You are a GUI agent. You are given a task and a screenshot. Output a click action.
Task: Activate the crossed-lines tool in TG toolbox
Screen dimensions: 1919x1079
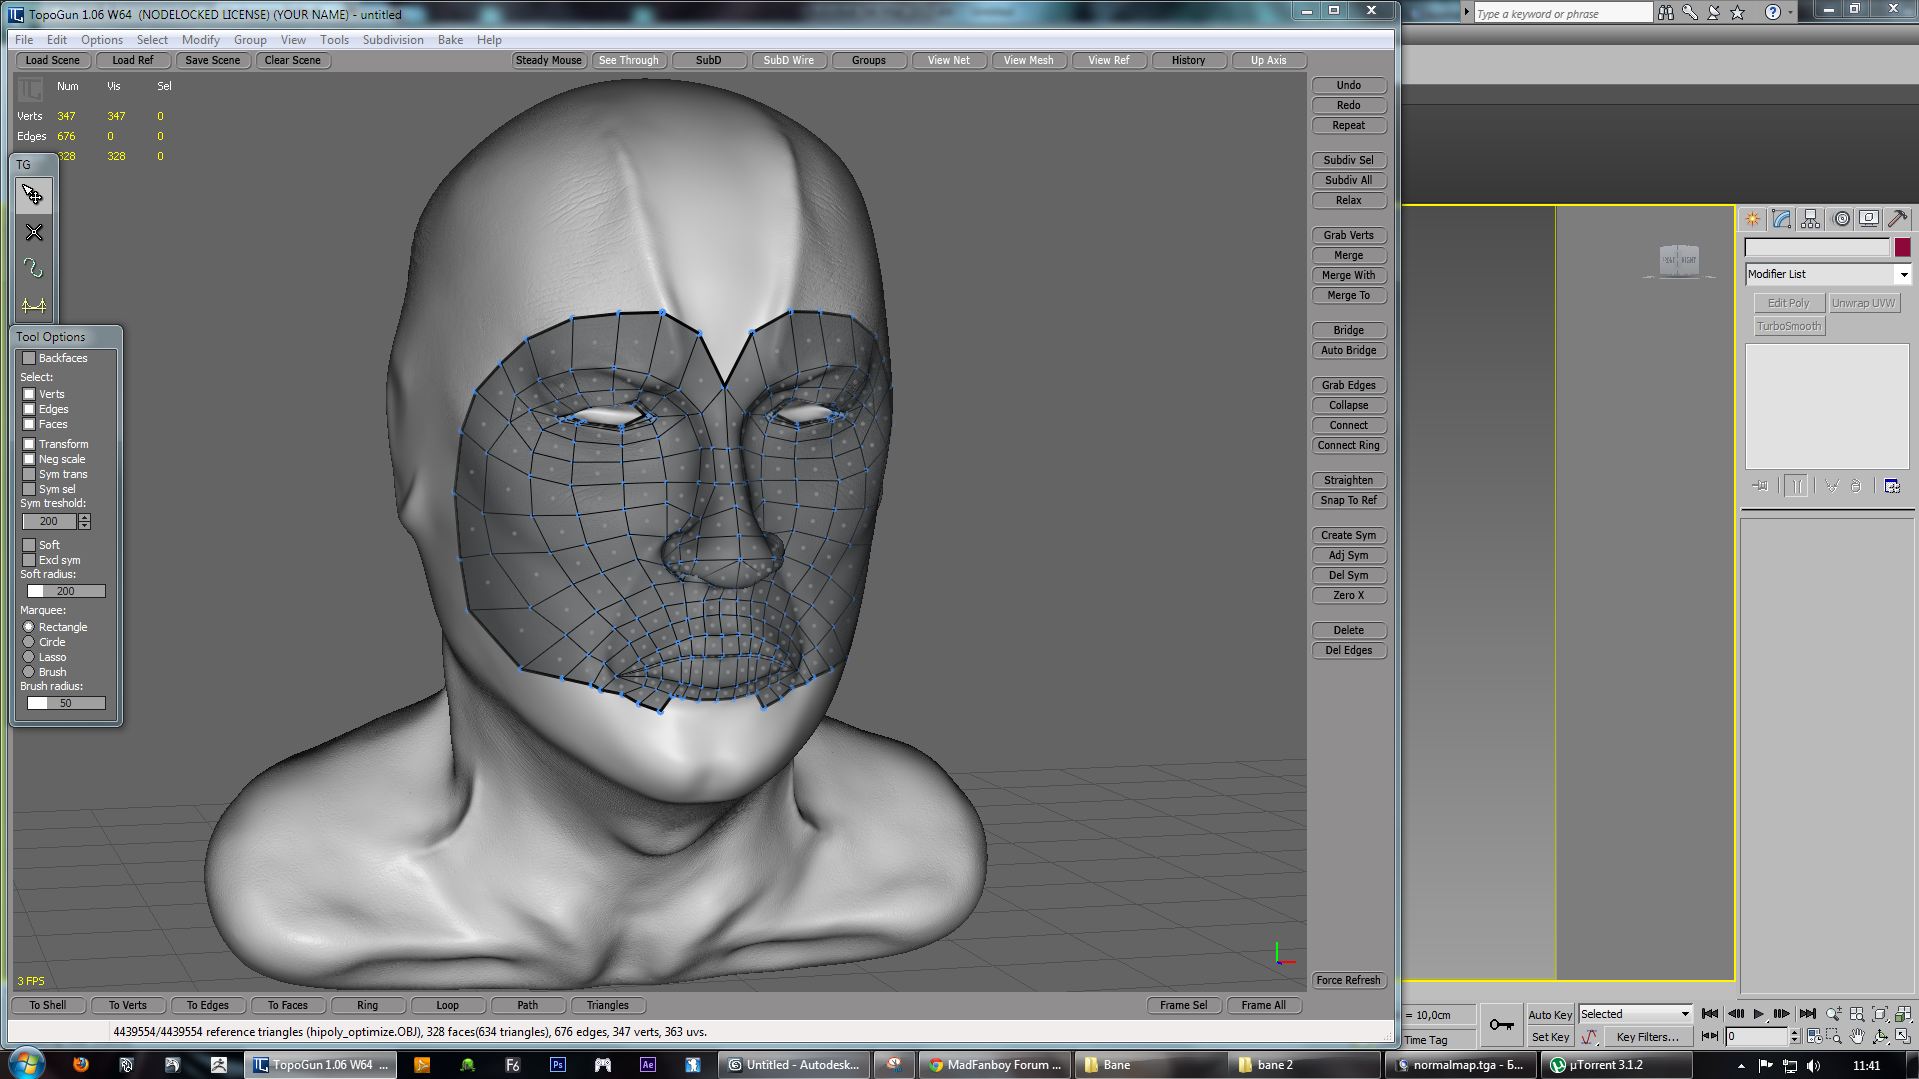click(x=34, y=233)
